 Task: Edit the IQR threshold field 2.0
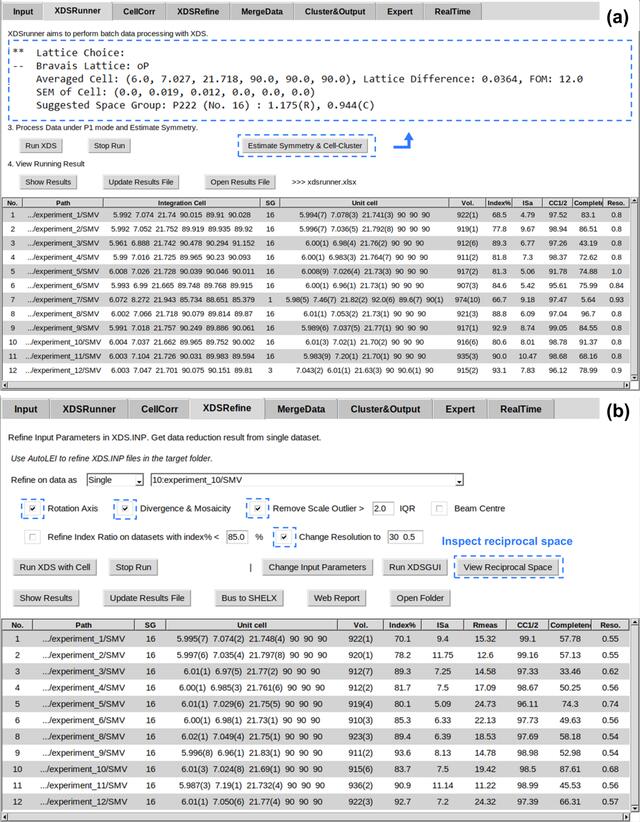click(x=383, y=509)
